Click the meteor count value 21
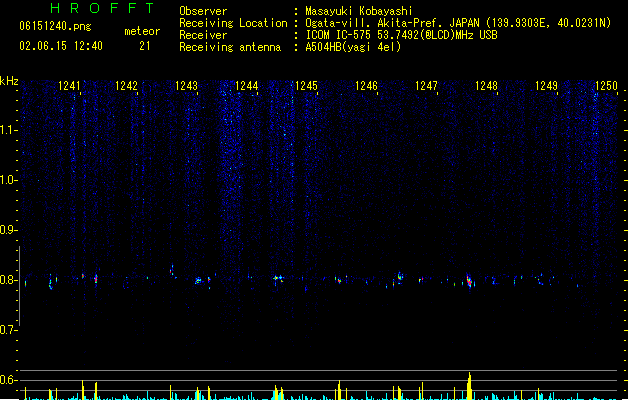 pyautogui.click(x=145, y=46)
